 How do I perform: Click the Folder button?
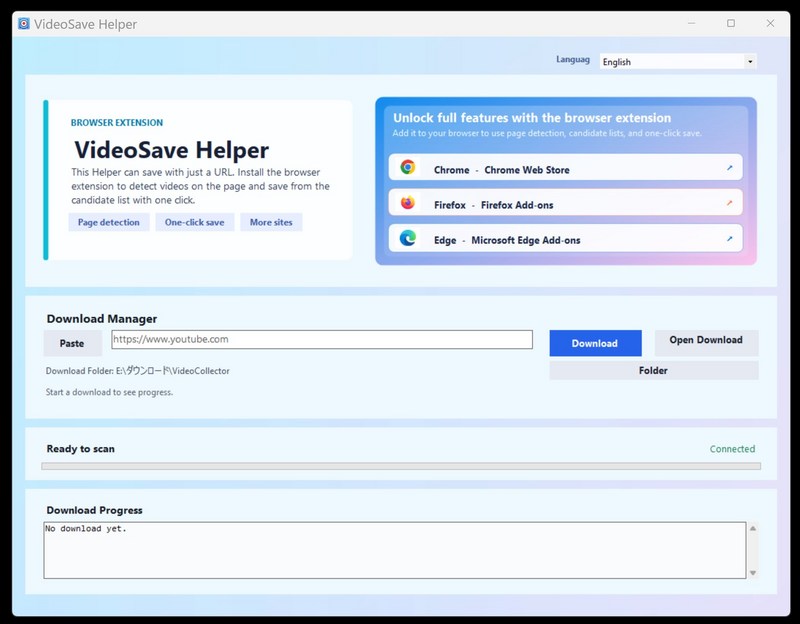click(654, 370)
